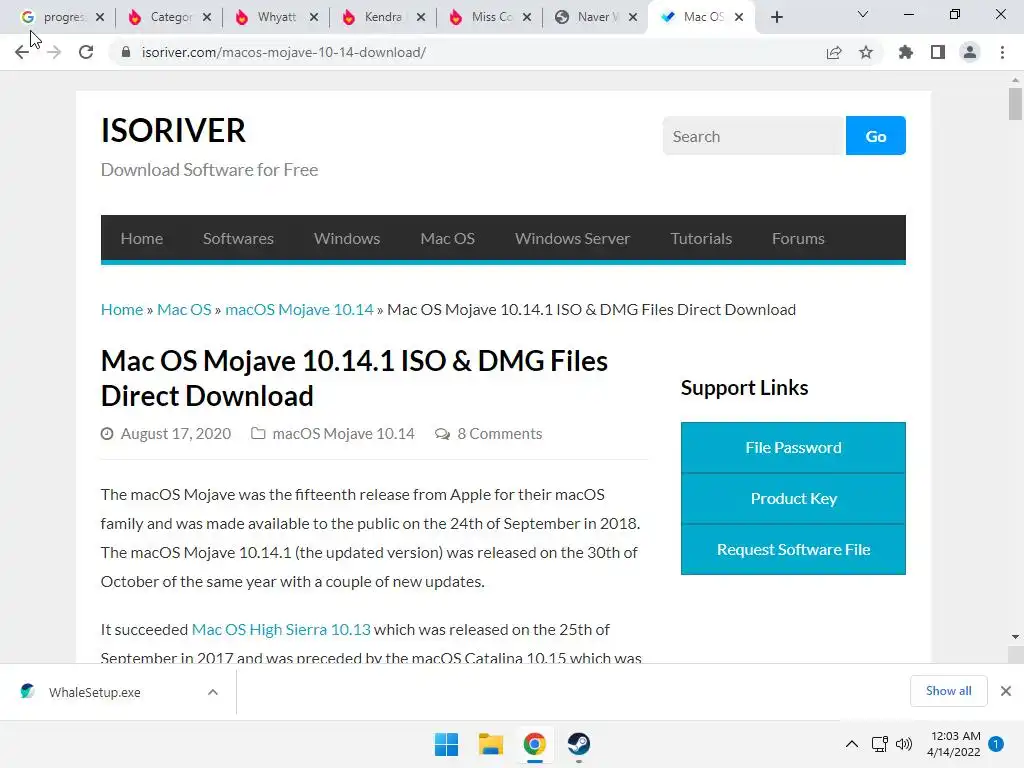This screenshot has width=1024, height=768.
Task: Jump to the 8 Comments link
Action: 500,434
